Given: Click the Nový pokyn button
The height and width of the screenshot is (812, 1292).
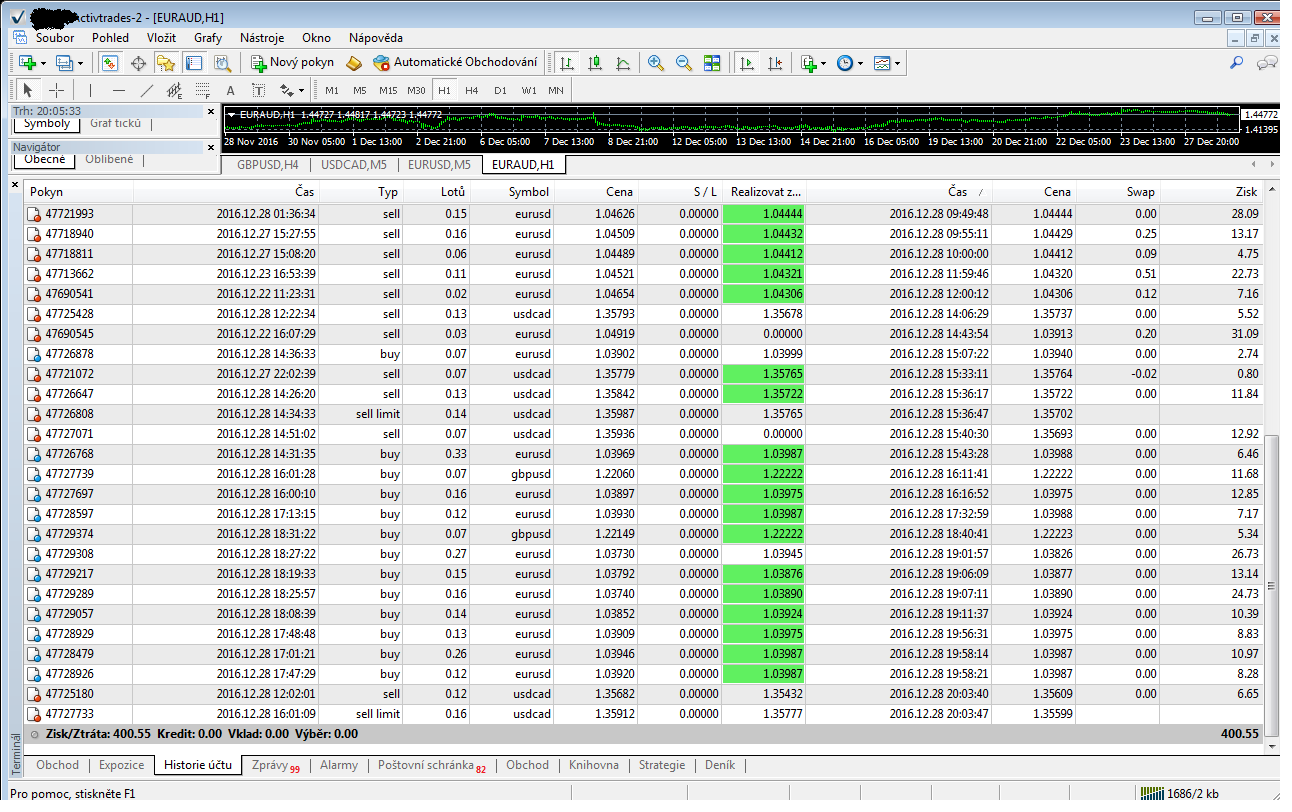Looking at the screenshot, I should (292, 63).
